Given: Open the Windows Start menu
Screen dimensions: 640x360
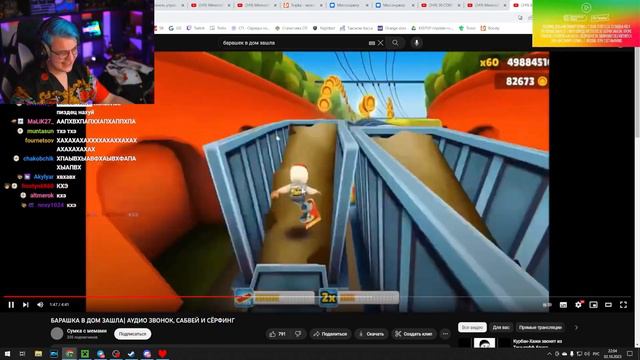Looking at the screenshot, I should (7, 353).
